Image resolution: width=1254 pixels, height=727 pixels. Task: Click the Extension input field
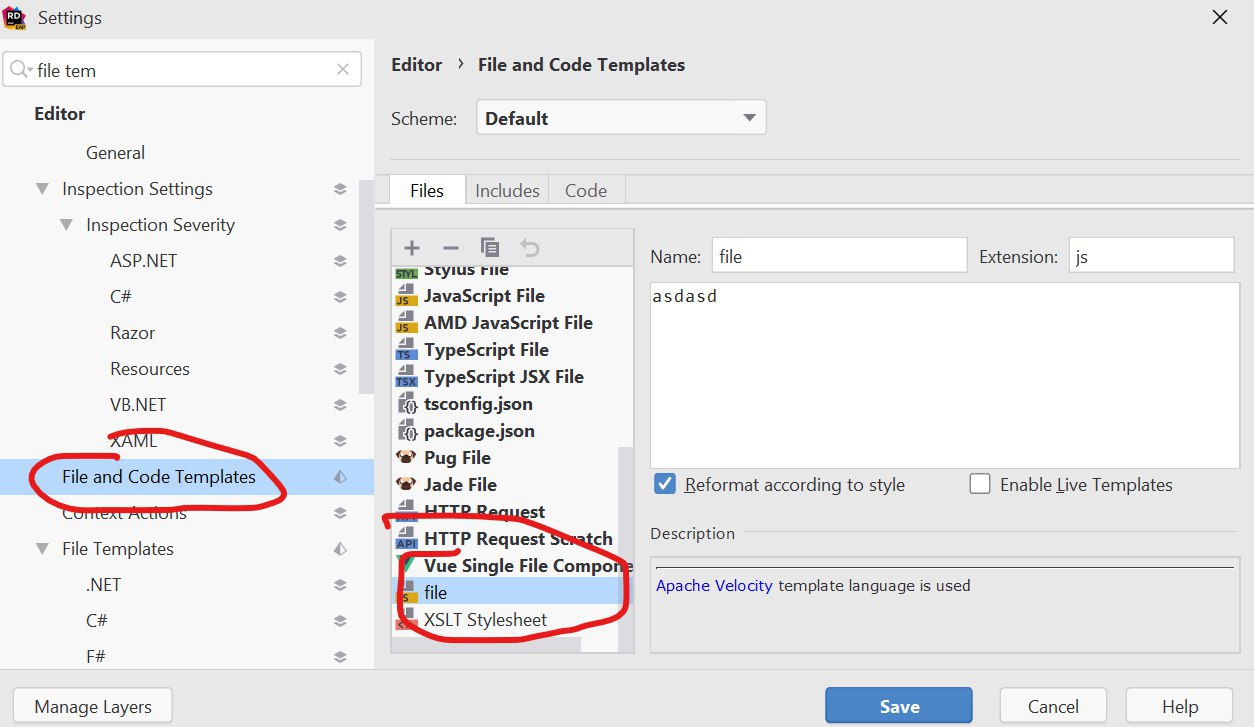(1150, 256)
